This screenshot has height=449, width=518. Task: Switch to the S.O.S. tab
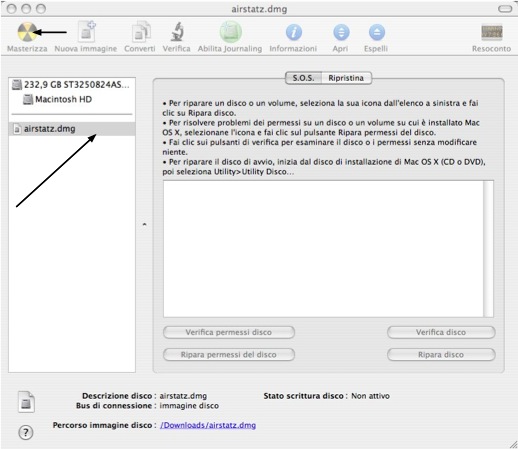point(303,78)
